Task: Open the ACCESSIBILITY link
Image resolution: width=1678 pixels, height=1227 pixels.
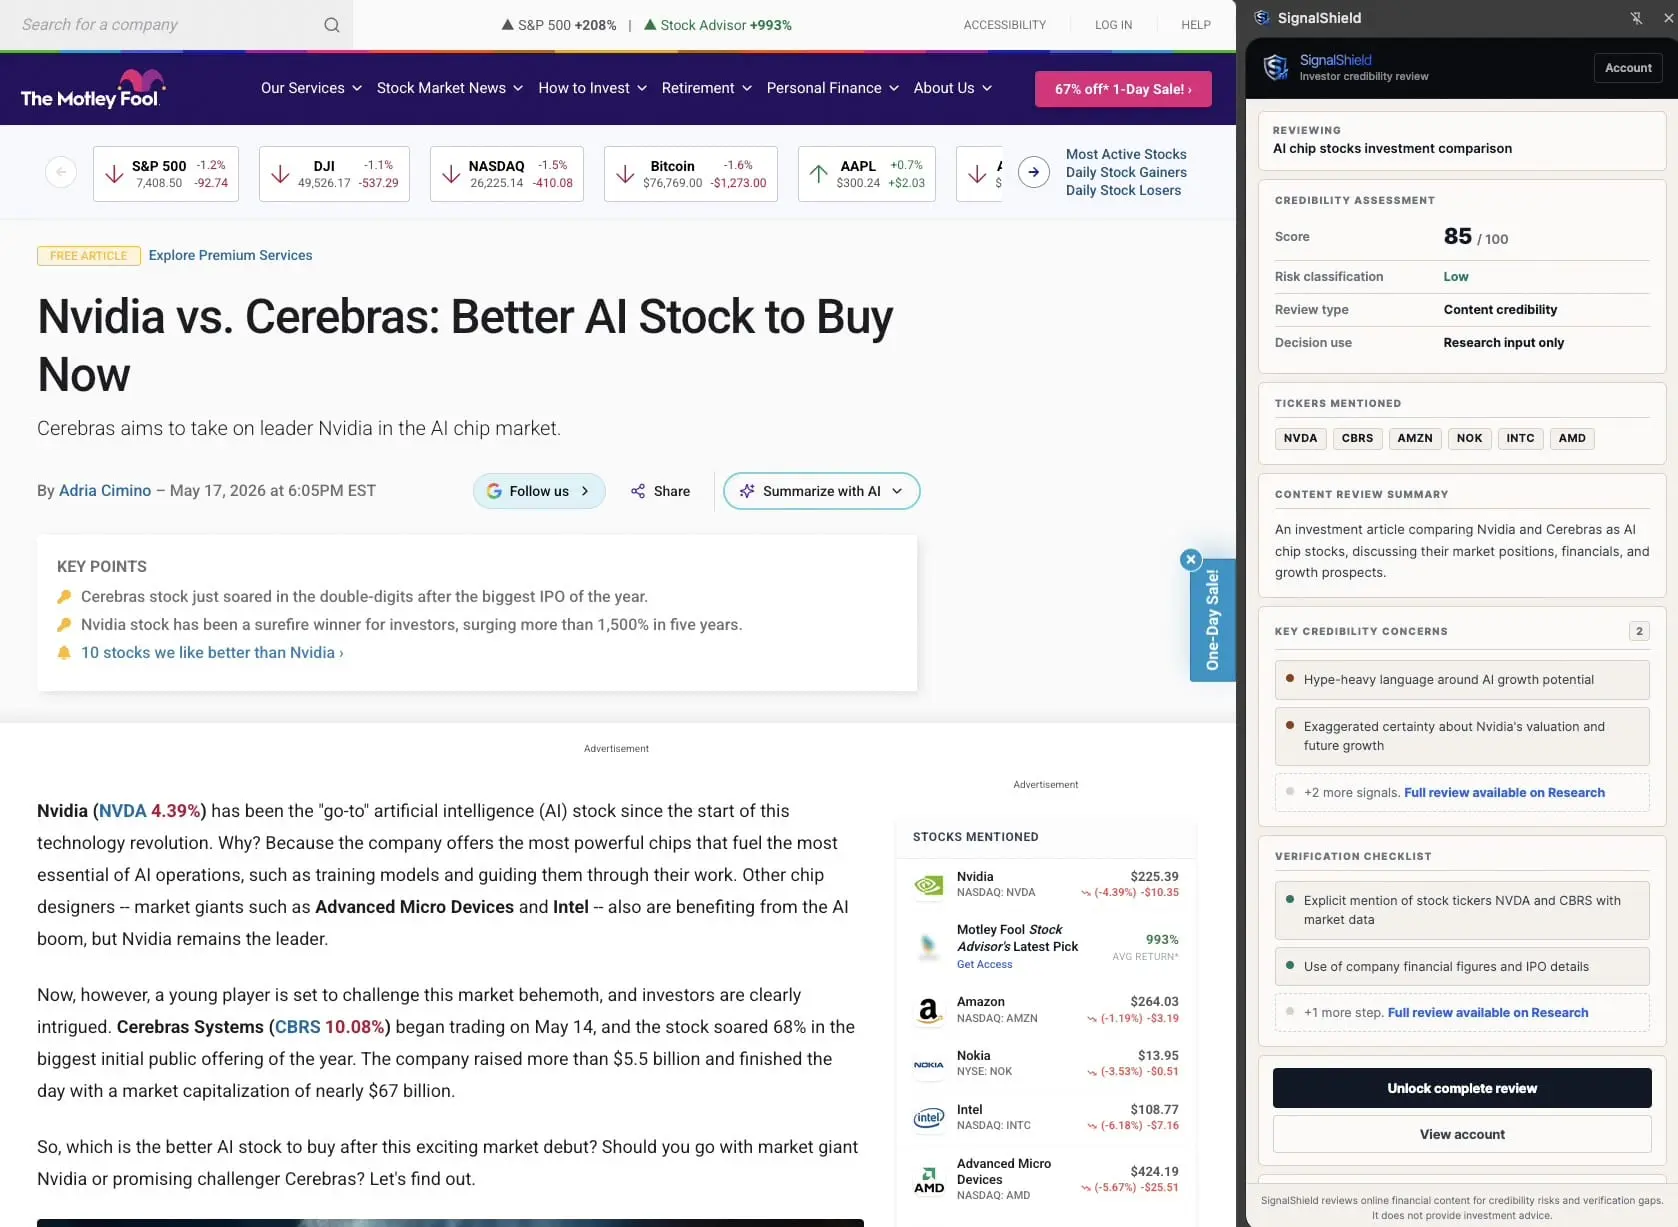Action: tap(1004, 25)
